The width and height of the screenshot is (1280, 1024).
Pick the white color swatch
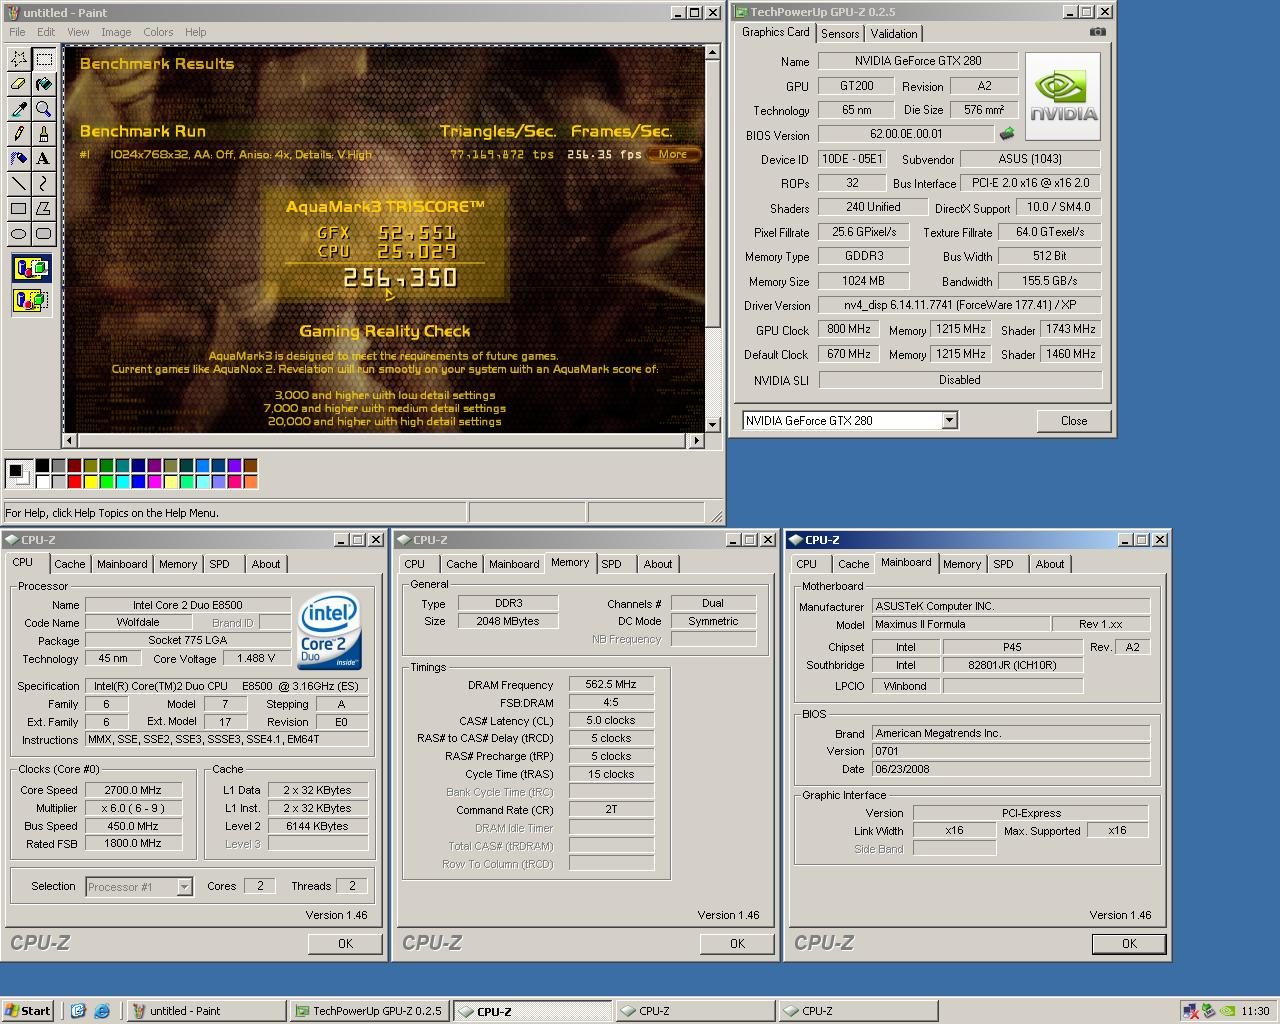tap(42, 482)
